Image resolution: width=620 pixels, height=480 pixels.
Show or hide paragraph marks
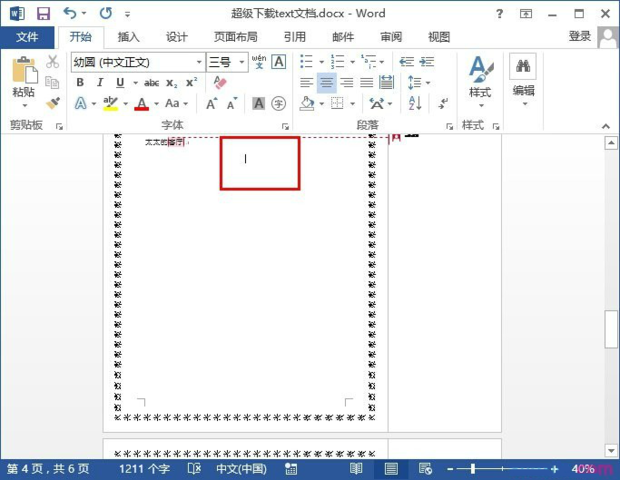click(x=443, y=104)
